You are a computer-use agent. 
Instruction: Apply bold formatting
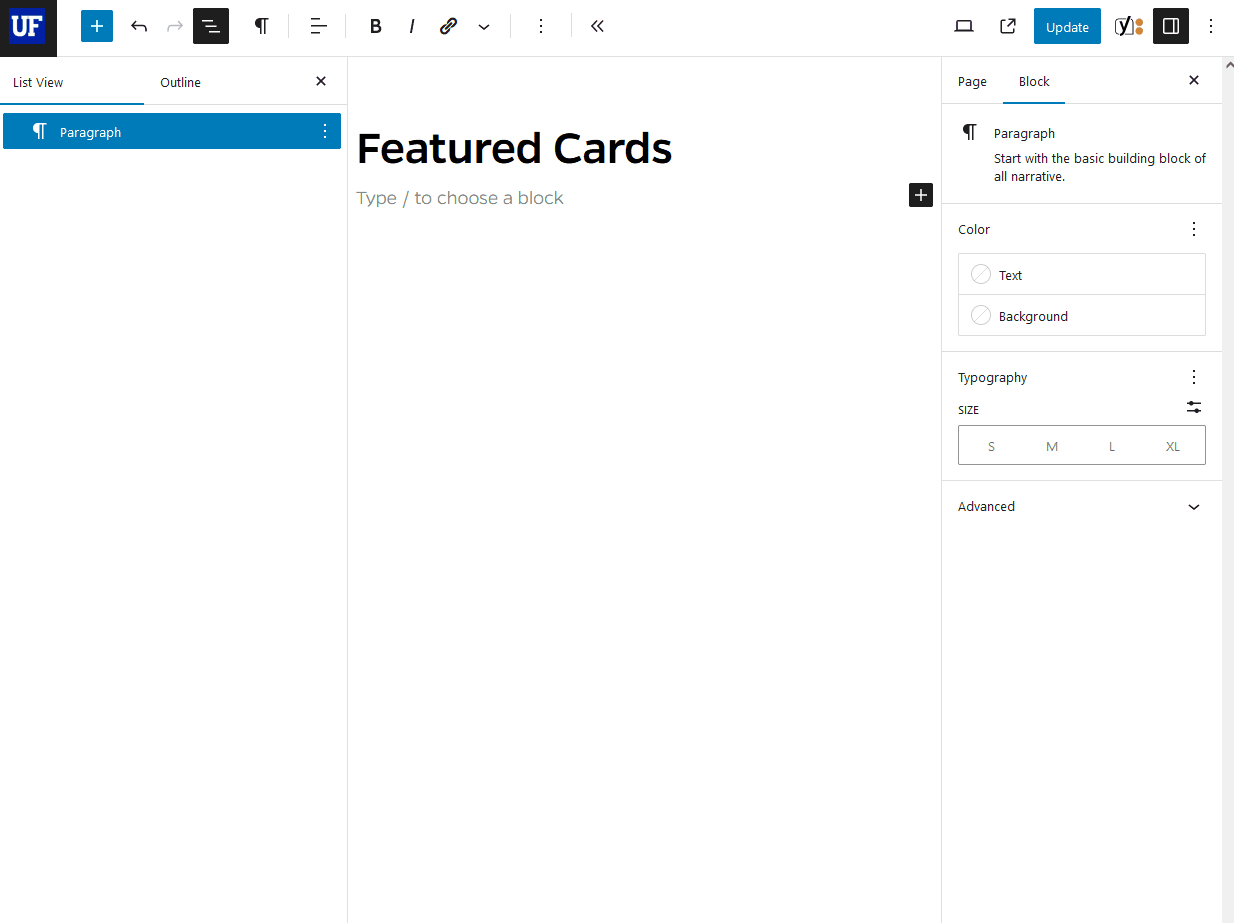(x=375, y=27)
